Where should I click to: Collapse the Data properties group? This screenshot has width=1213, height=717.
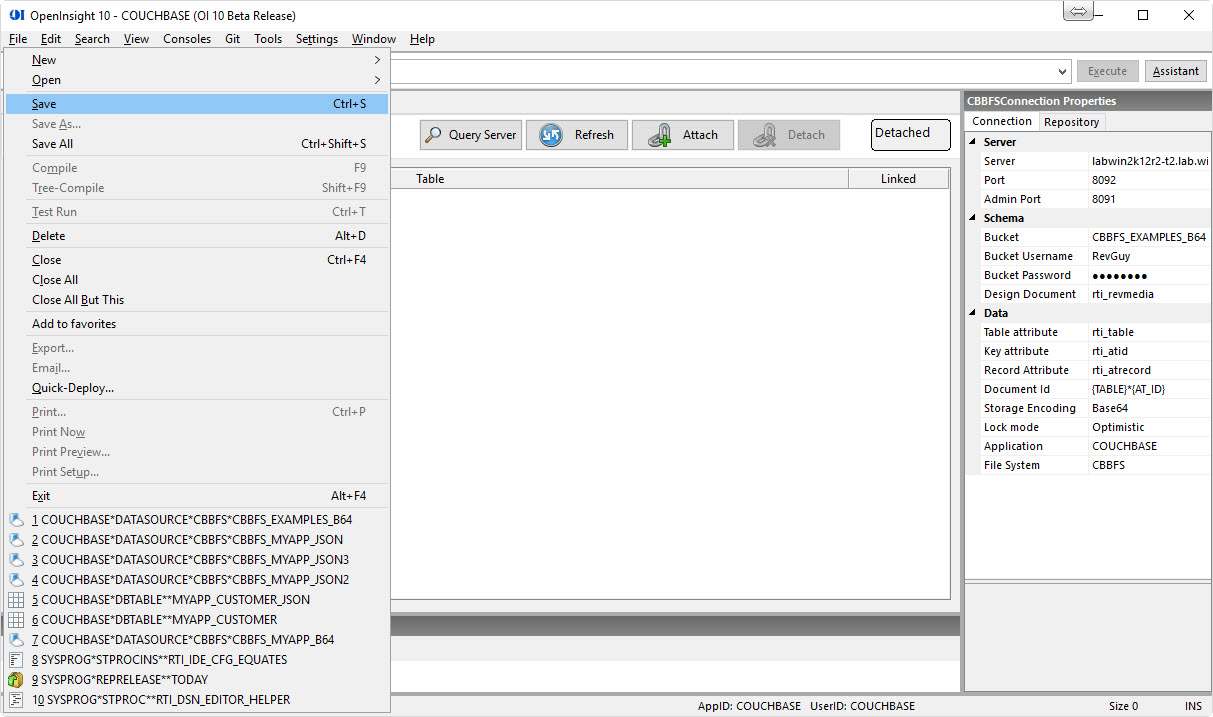(x=971, y=313)
